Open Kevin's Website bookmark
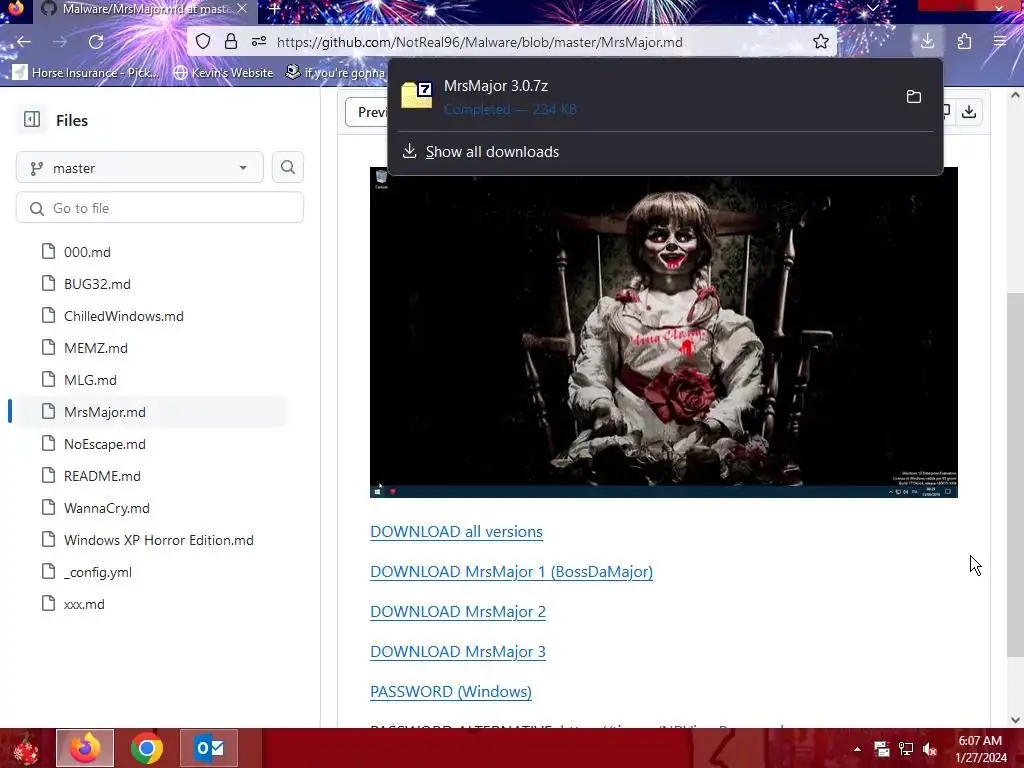This screenshot has height=768, width=1024. pos(223,72)
